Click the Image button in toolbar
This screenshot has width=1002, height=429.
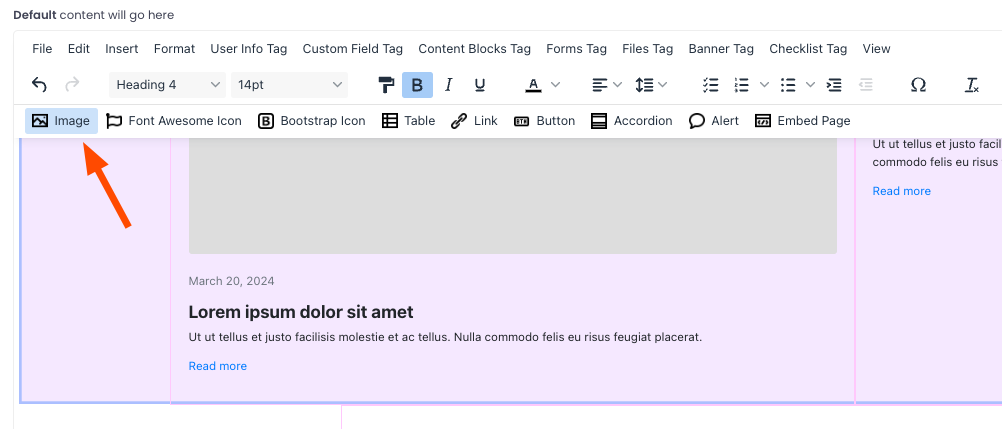point(62,121)
